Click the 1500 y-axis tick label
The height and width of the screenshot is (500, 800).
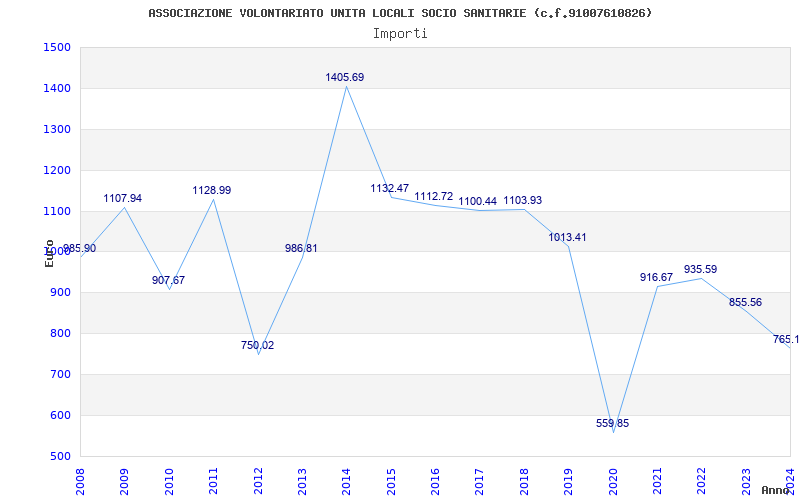click(x=57, y=47)
